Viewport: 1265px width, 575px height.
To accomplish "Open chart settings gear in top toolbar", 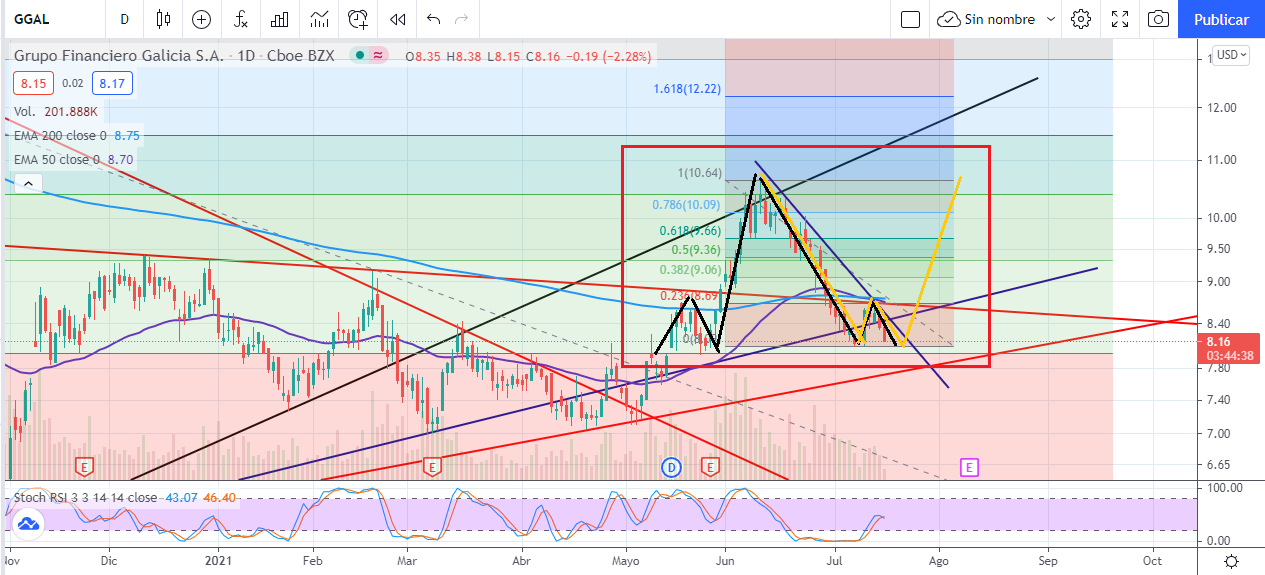I will [1080, 19].
